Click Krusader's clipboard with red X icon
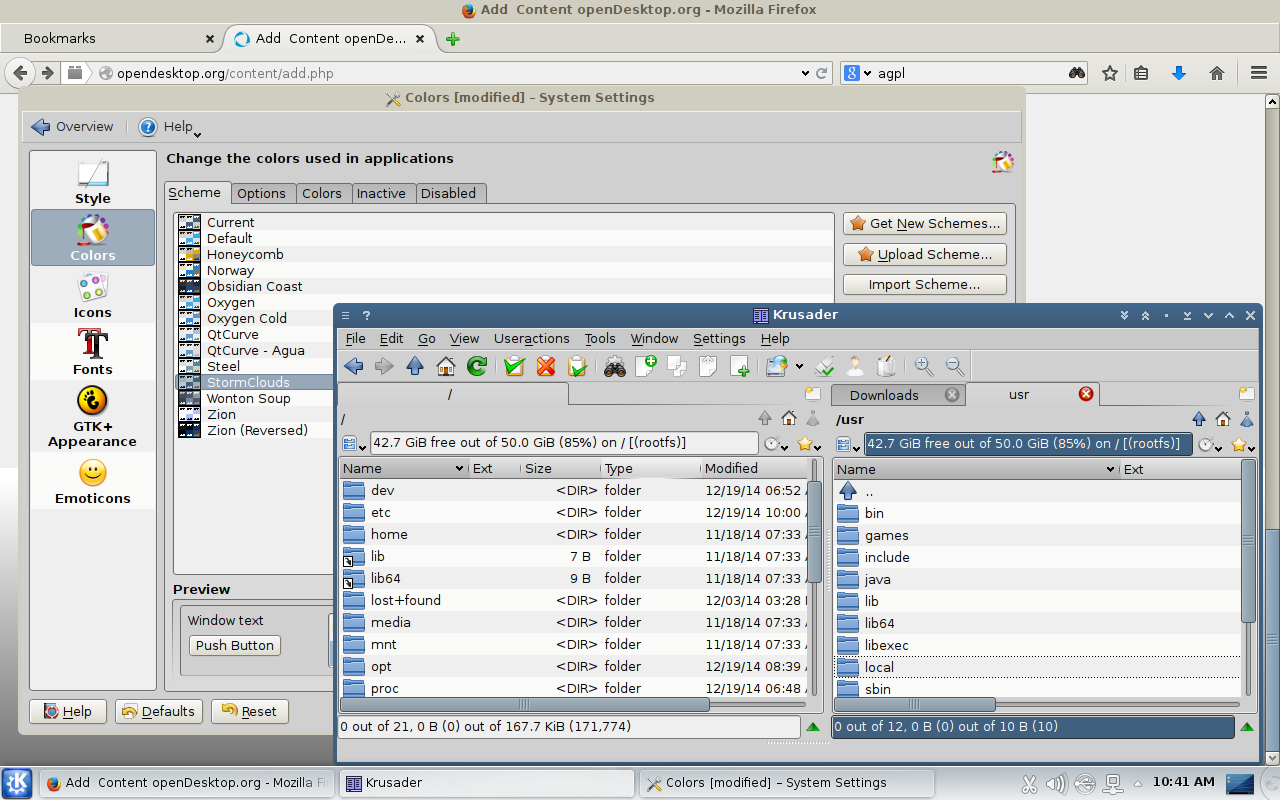Screen dimensions: 1280x800 [x=545, y=366]
